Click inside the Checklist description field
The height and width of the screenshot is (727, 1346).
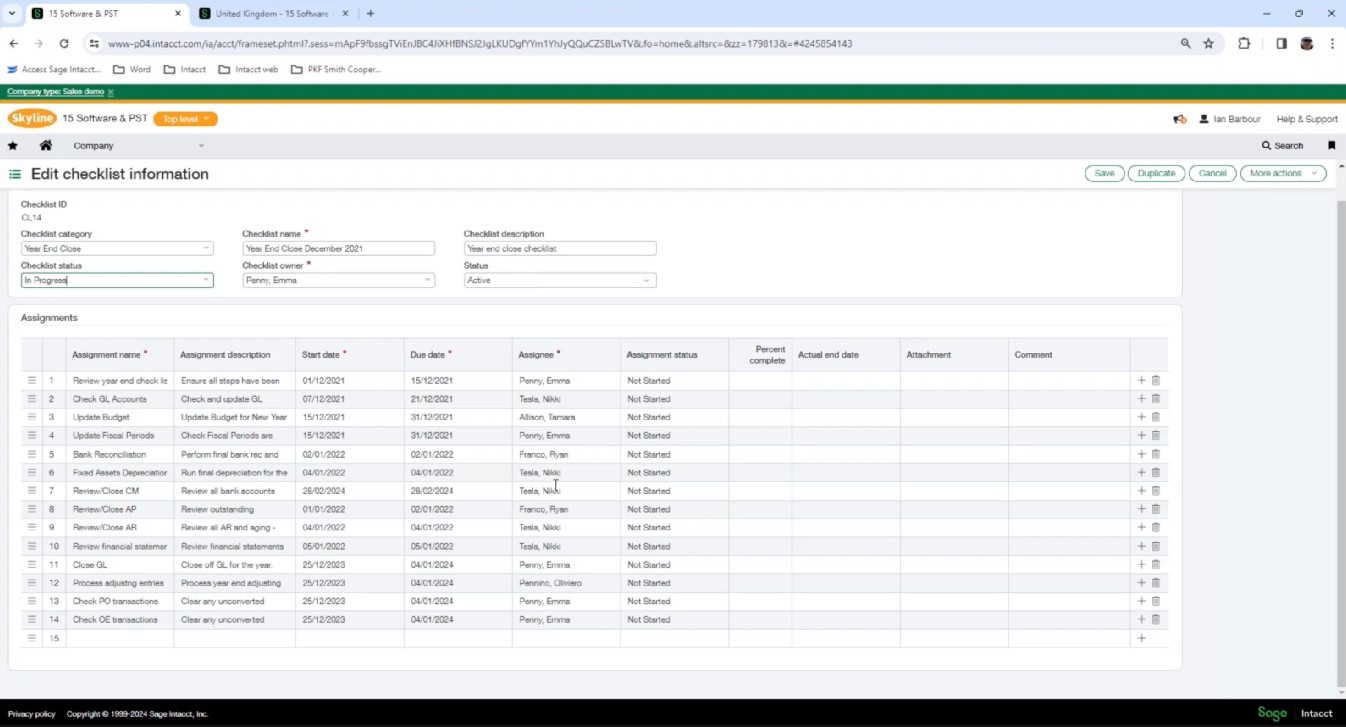pos(558,248)
